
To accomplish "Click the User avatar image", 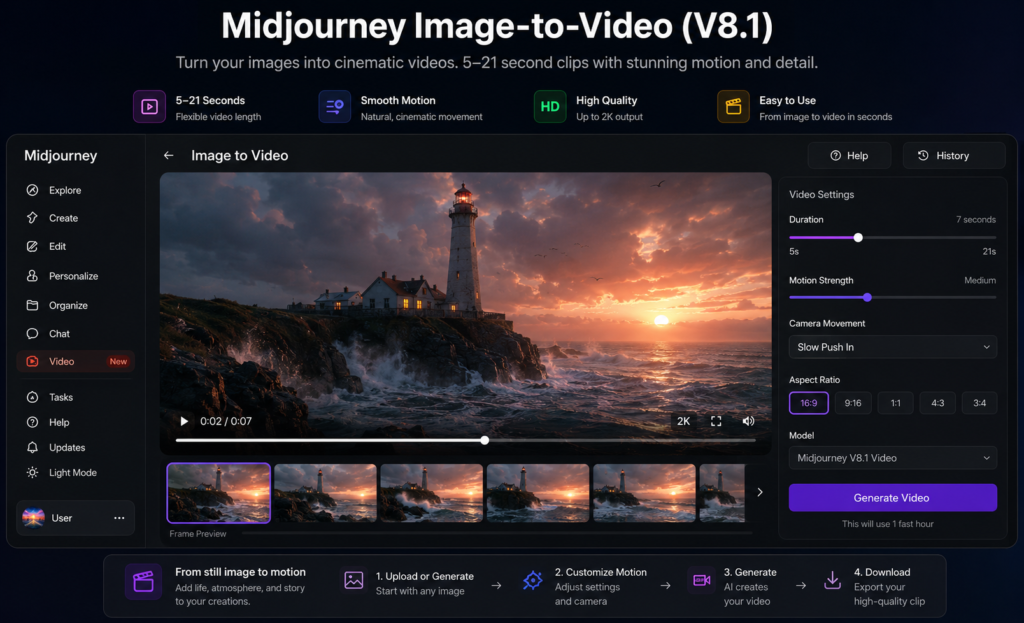I will (x=33, y=518).
